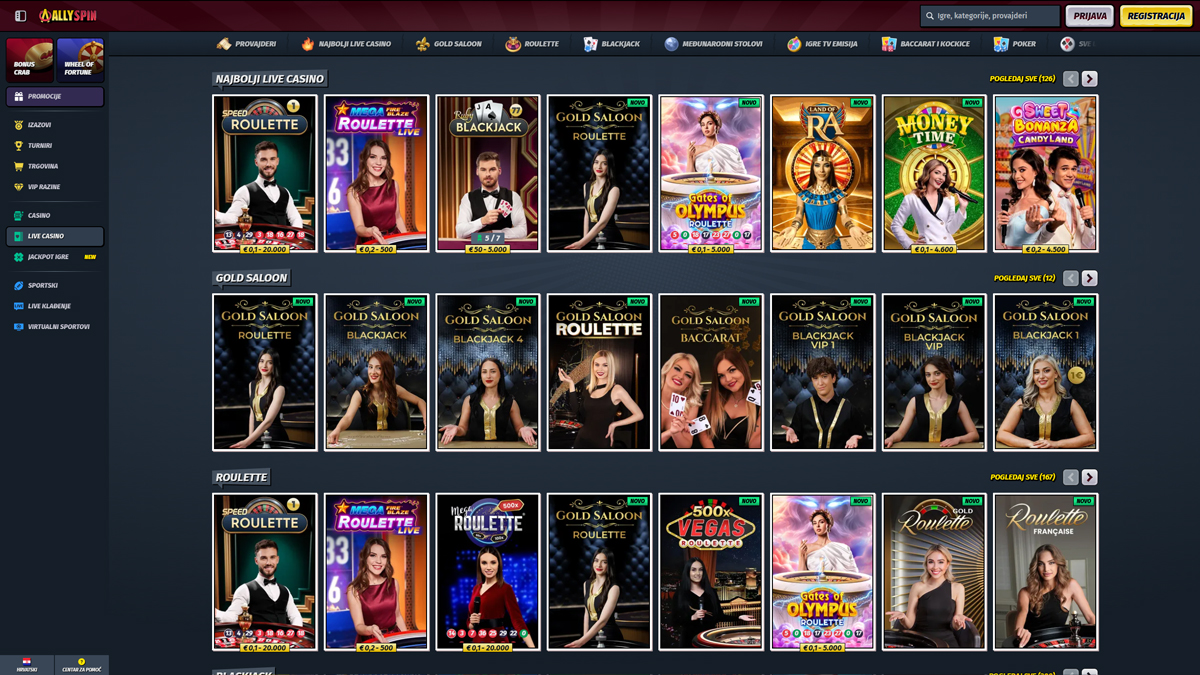Viewport: 1200px width, 675px height.
Task: Open Mega Fire Blaze Roulette in Roulette row
Action: tap(377, 572)
